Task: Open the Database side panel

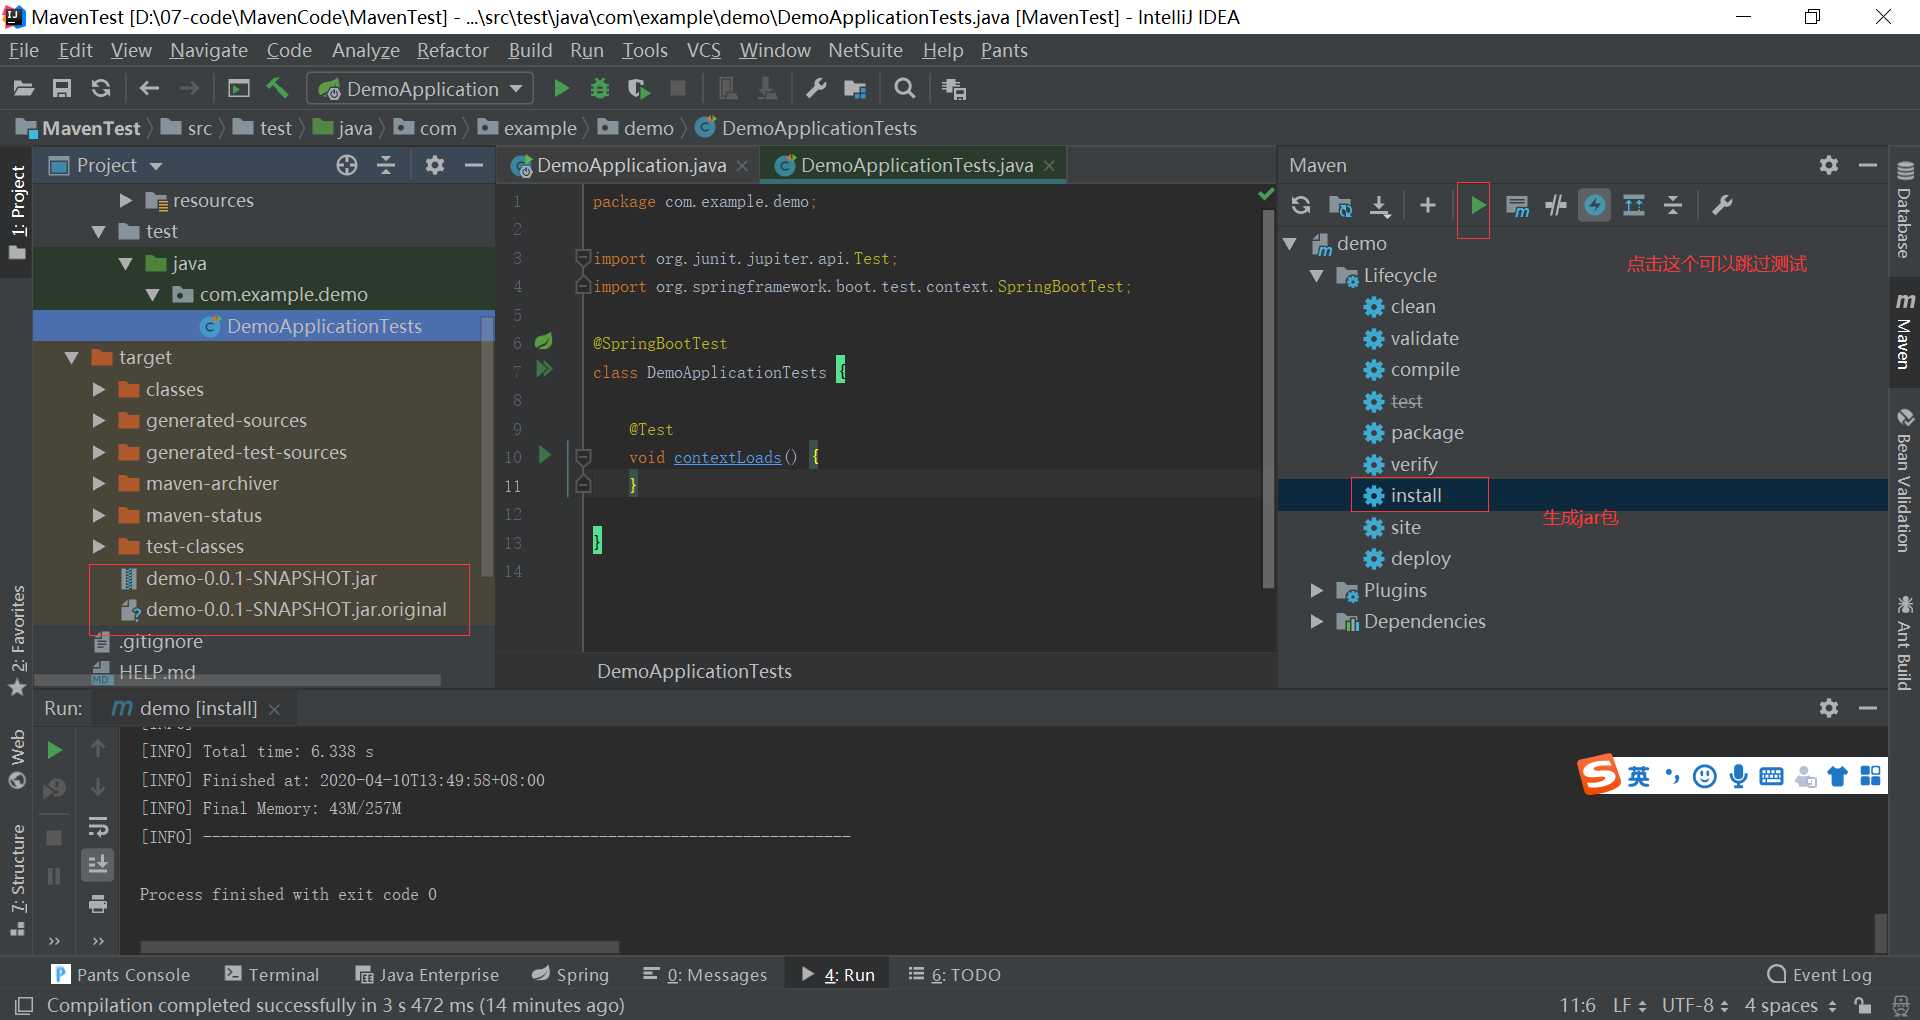Action: [x=1904, y=208]
